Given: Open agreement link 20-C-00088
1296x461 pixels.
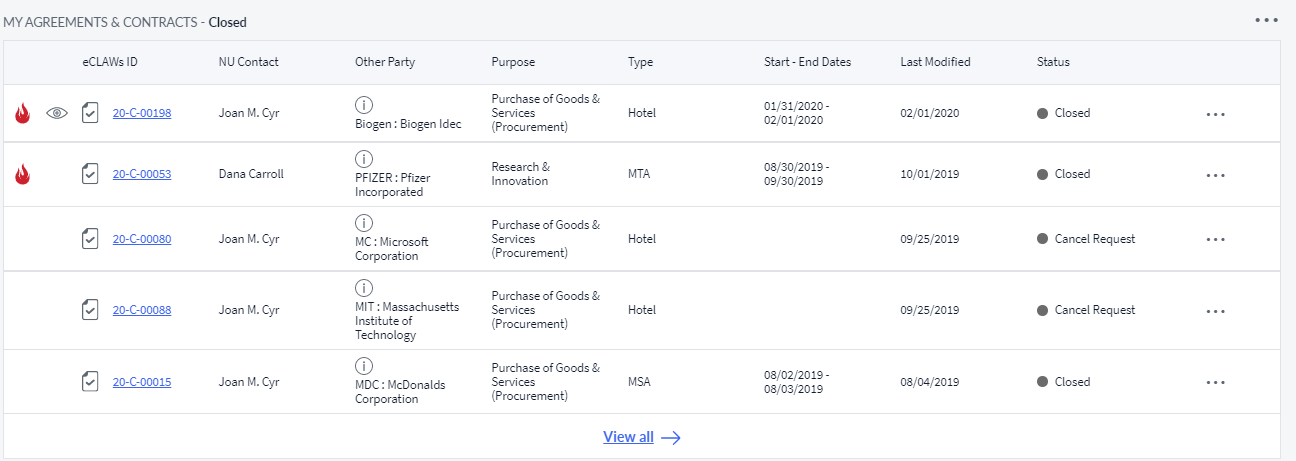Looking at the screenshot, I should [142, 310].
